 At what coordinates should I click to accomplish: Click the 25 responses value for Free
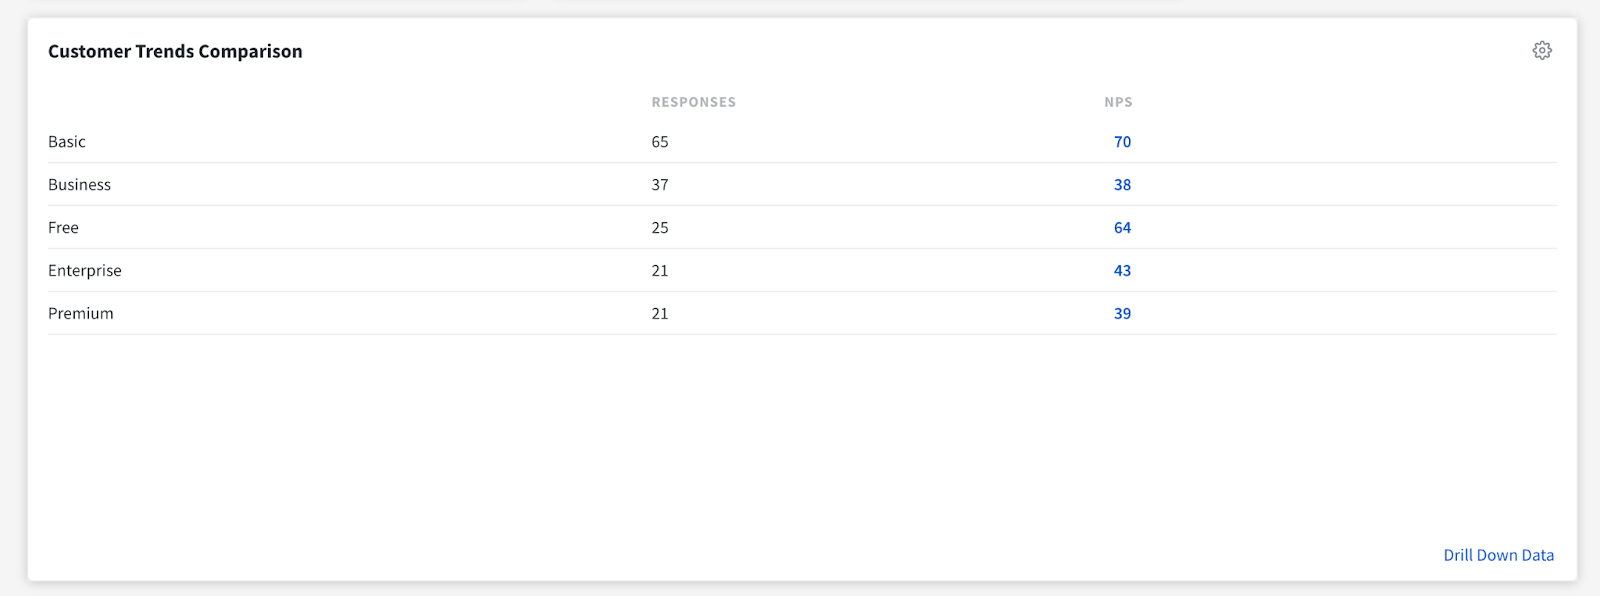pos(660,228)
